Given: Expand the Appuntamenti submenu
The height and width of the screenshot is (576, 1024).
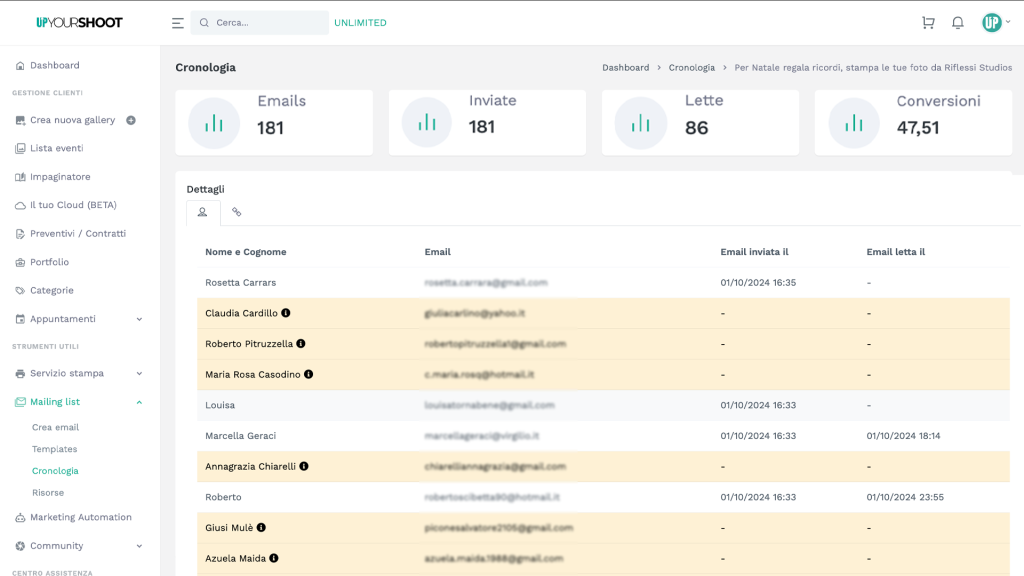Looking at the screenshot, I should (x=139, y=319).
